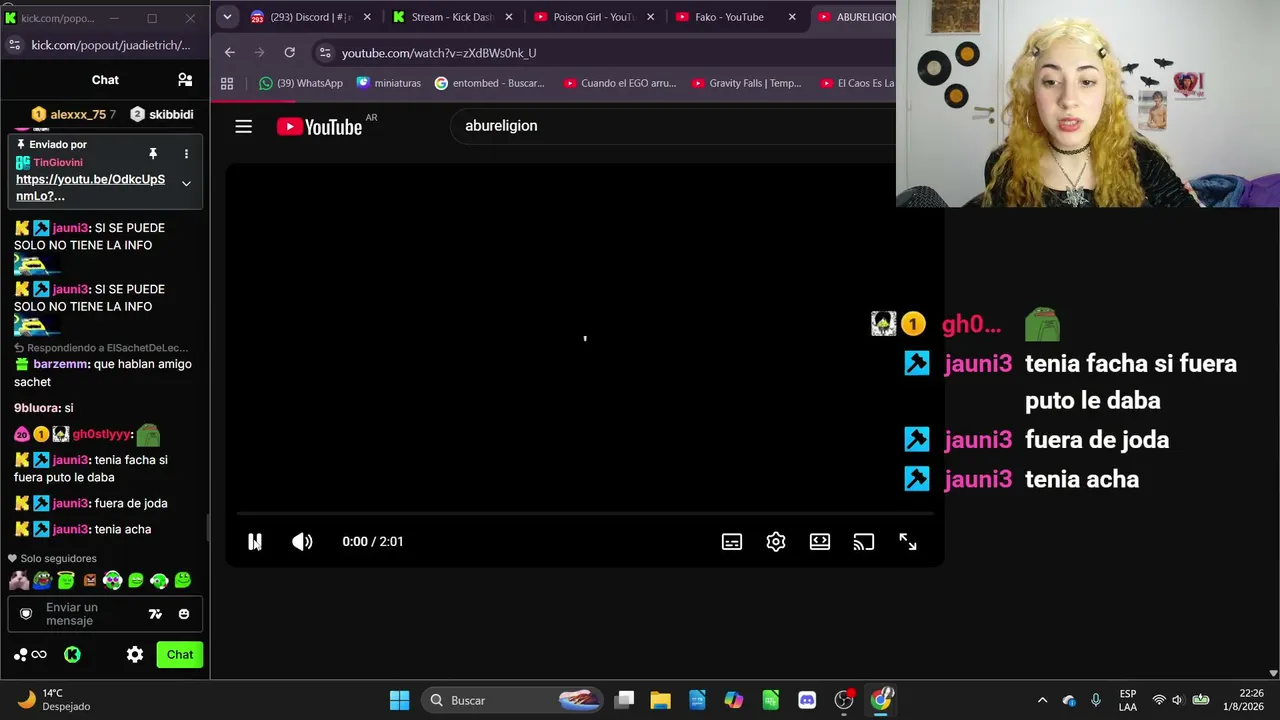Open the miniaturas bookmark
Screen dimensions: 1280x720
point(389,83)
